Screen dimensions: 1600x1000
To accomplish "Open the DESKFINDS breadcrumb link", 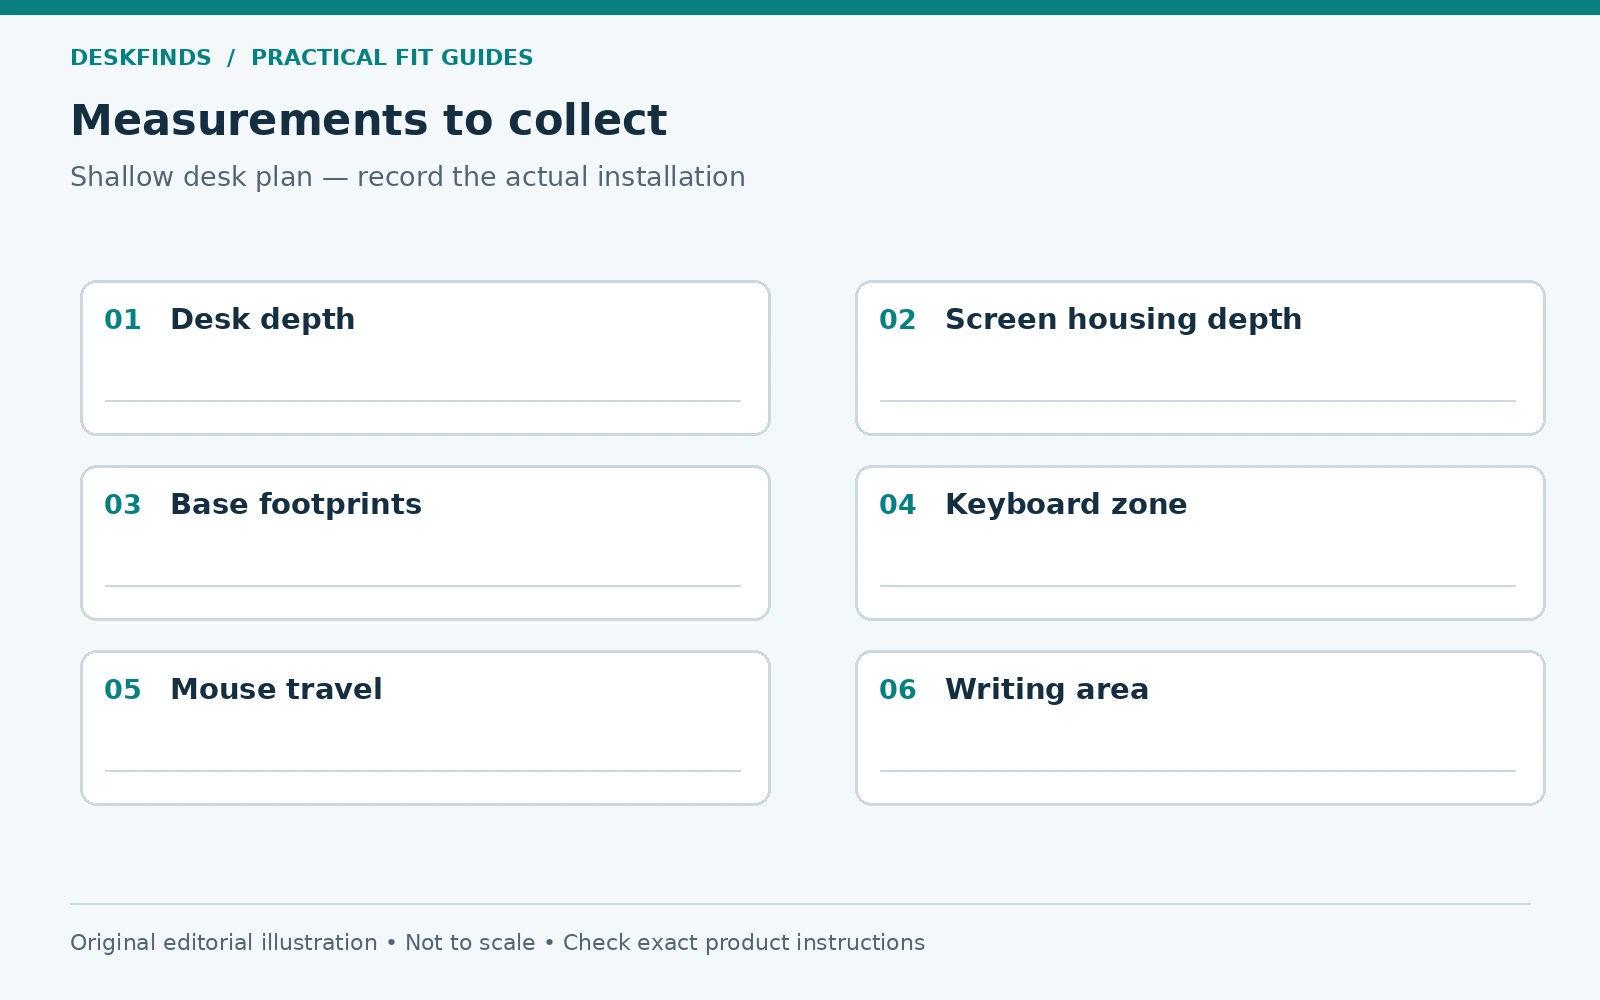I will pos(141,58).
